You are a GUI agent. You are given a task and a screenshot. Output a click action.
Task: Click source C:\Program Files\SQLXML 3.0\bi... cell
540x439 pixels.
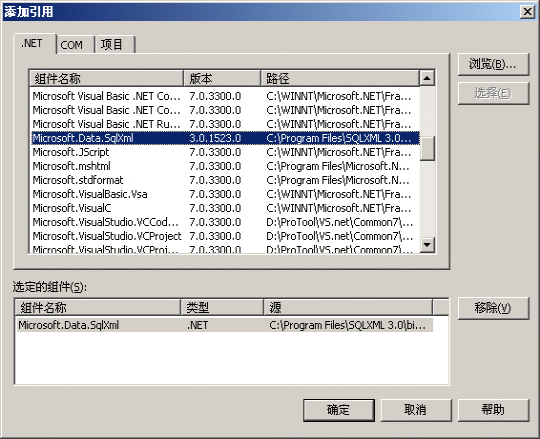pos(347,325)
